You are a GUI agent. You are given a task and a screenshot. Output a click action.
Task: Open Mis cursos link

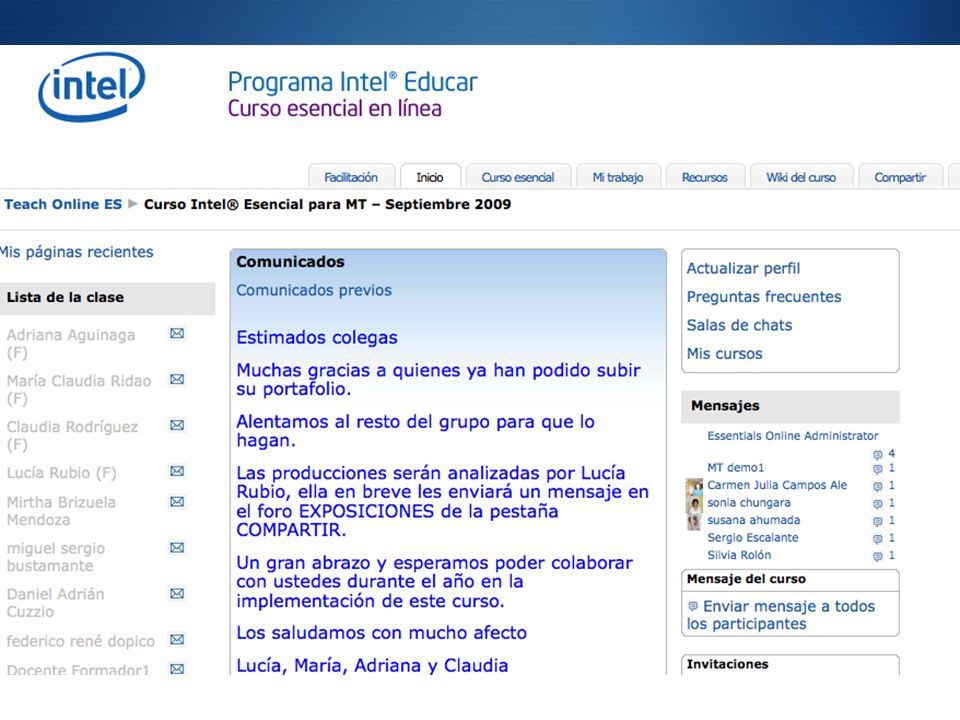(724, 353)
